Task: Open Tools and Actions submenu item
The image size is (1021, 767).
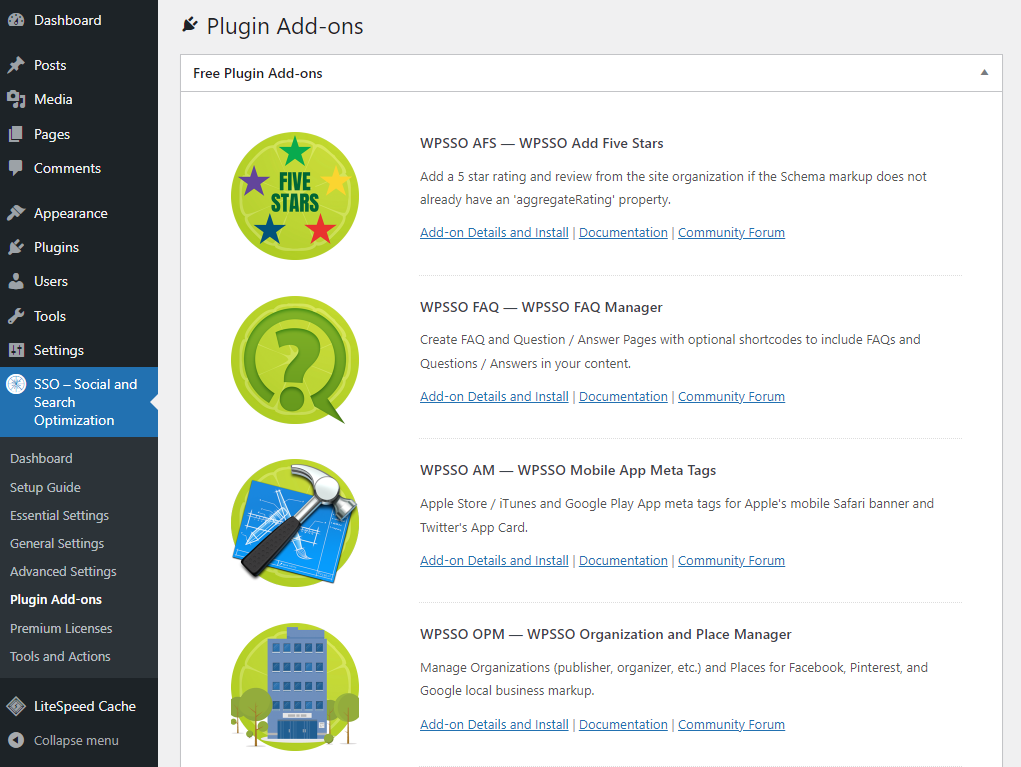Action: [x=60, y=656]
